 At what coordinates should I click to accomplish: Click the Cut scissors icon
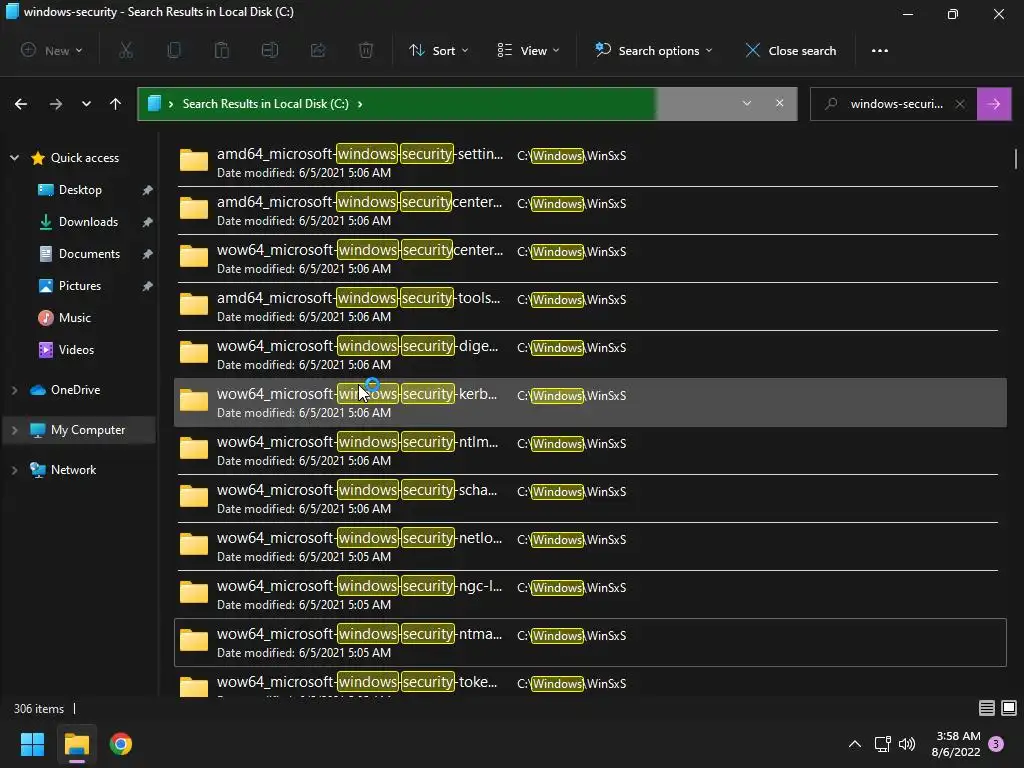(126, 50)
